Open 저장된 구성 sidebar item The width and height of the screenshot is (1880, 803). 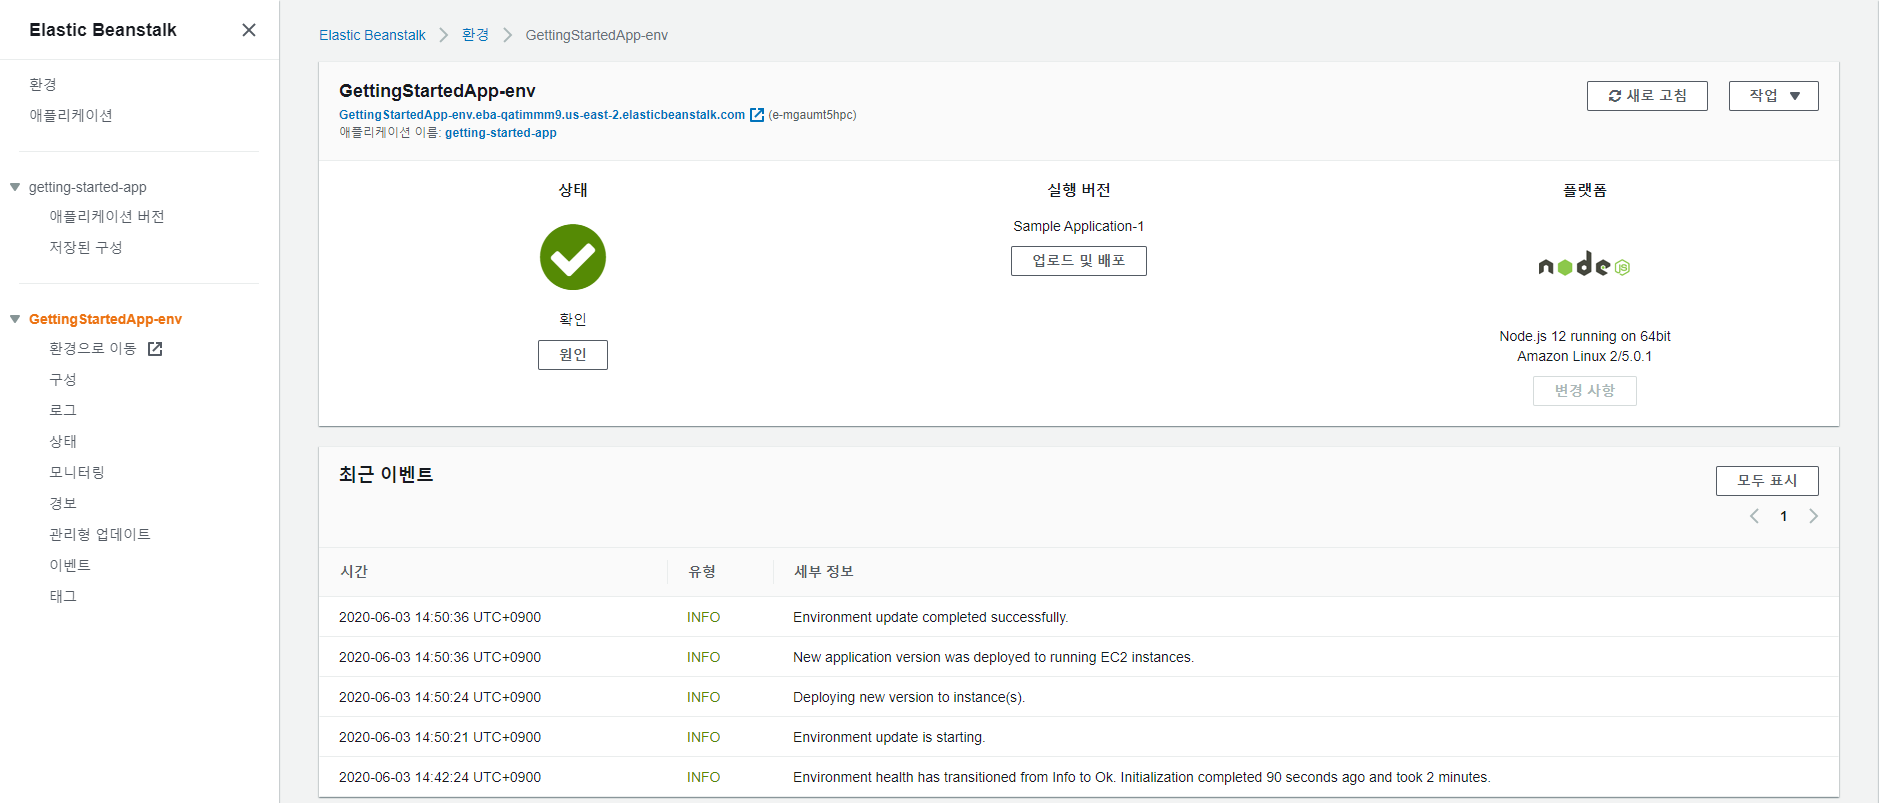coord(86,248)
